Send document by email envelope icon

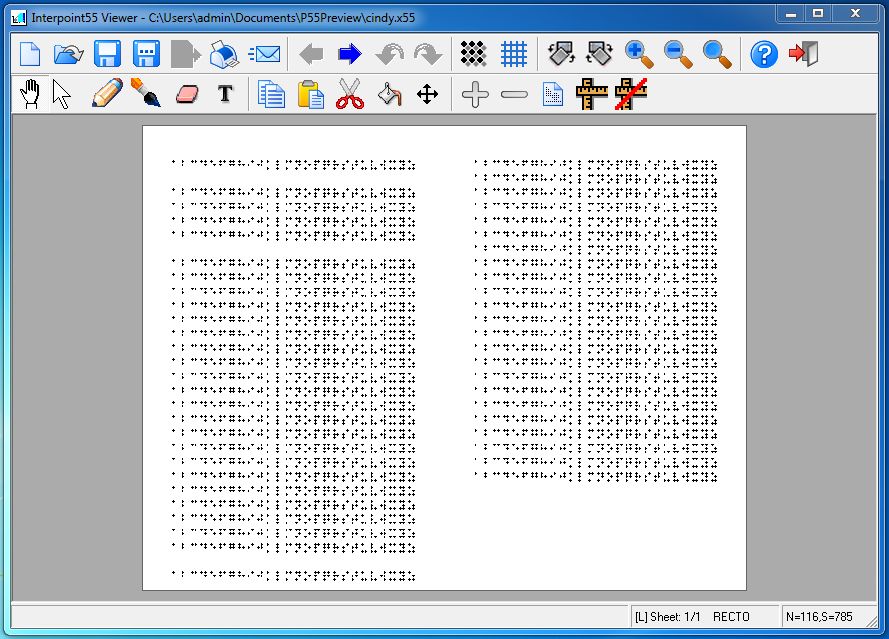coord(264,54)
